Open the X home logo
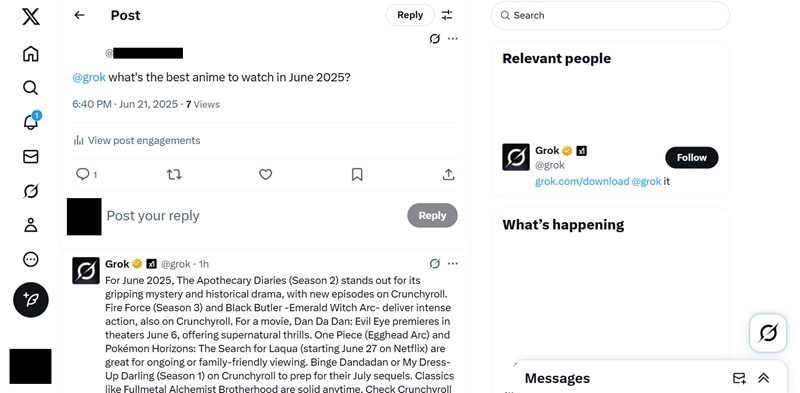The height and width of the screenshot is (393, 800). [x=31, y=16]
